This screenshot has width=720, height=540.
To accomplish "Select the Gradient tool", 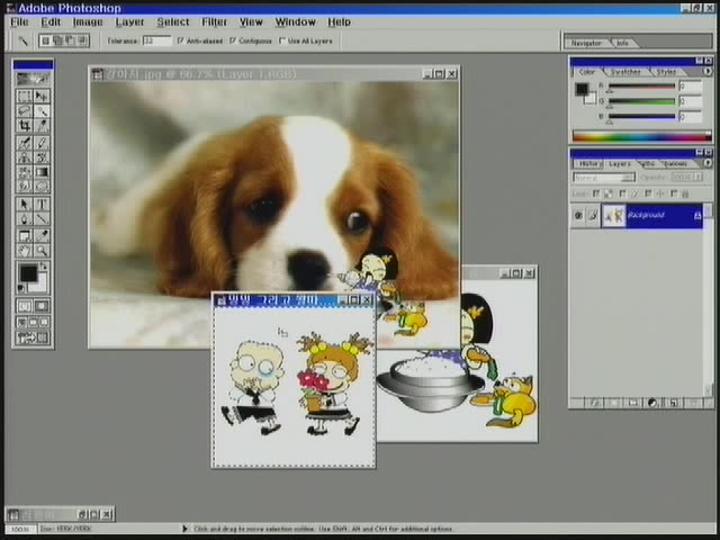I will point(42,172).
